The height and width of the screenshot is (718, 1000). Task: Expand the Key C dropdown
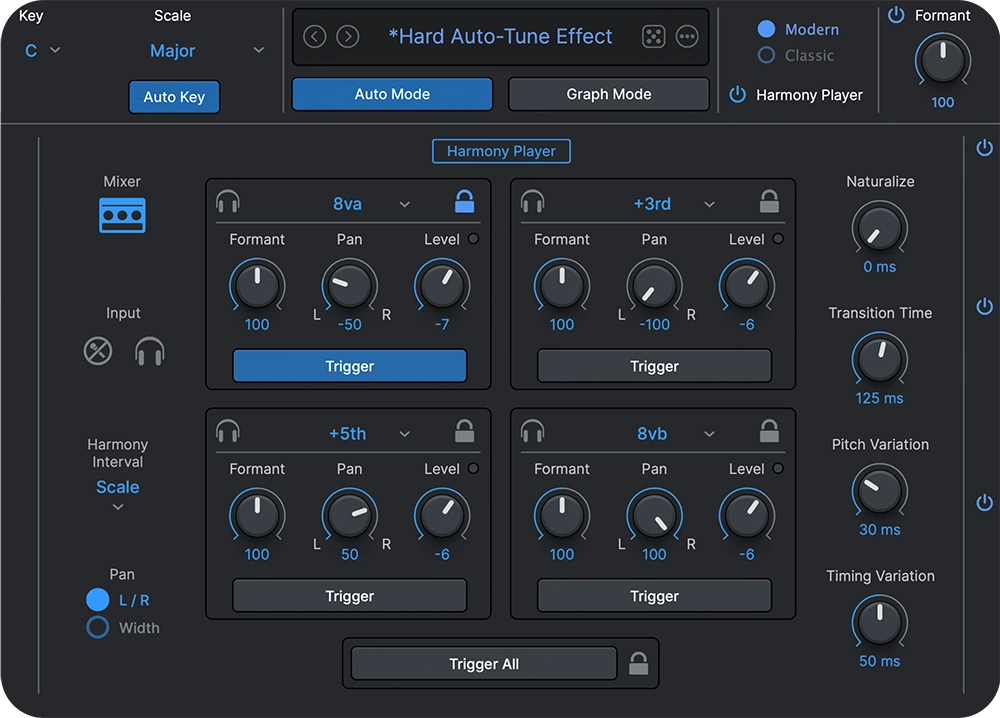click(x=41, y=51)
